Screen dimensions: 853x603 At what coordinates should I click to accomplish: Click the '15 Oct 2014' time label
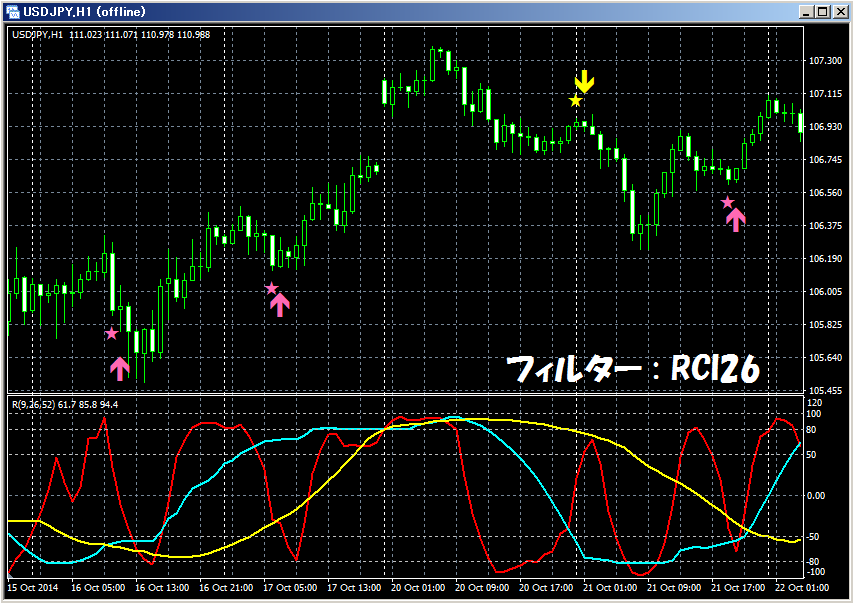33,588
